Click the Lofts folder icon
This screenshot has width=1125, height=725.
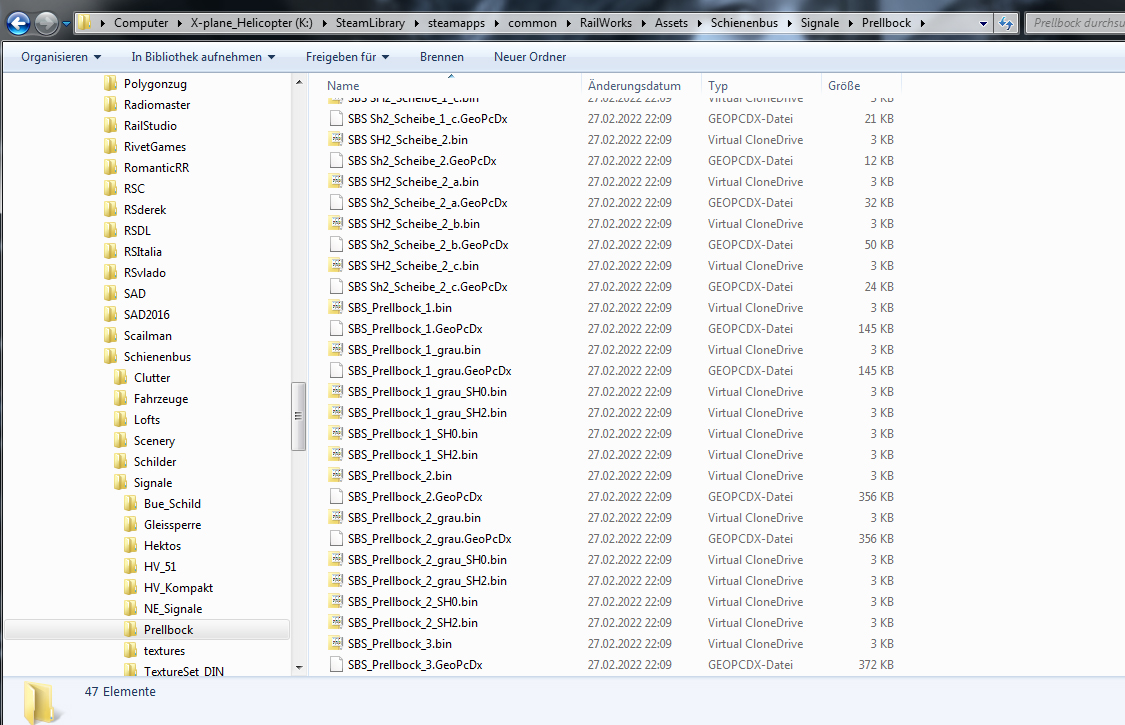(121, 420)
